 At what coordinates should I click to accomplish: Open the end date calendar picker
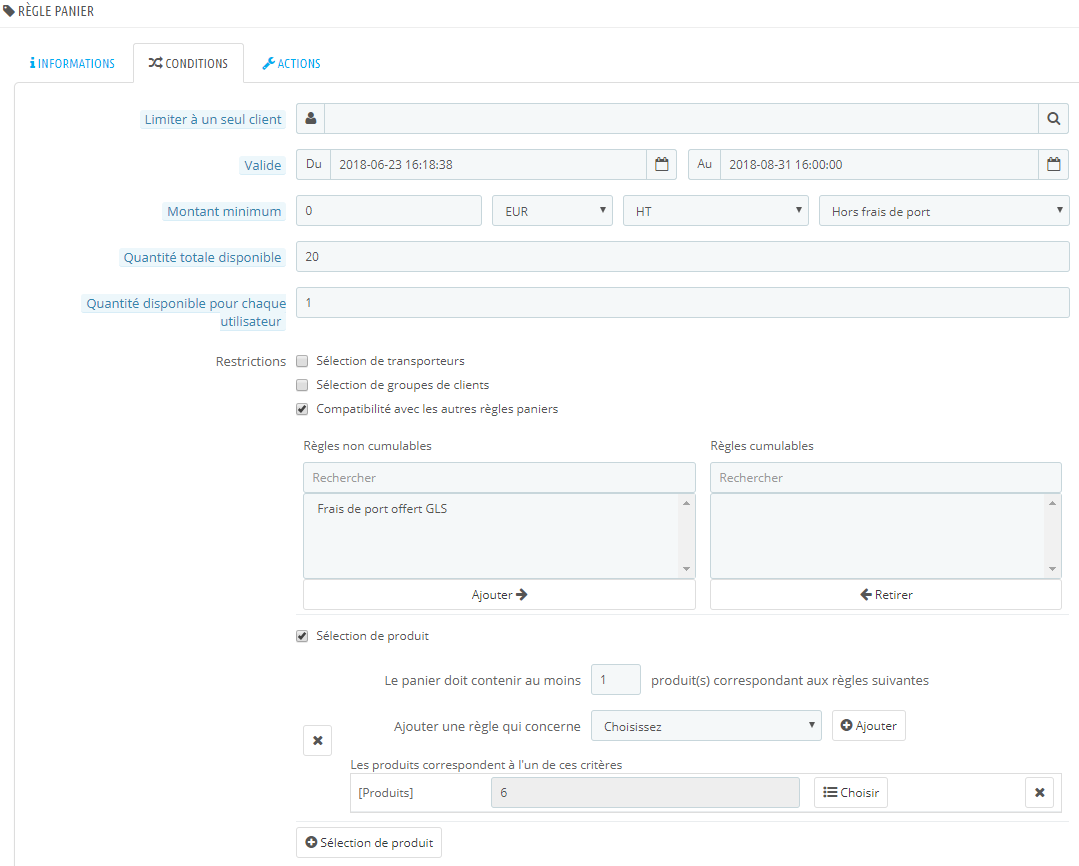tap(1053, 165)
